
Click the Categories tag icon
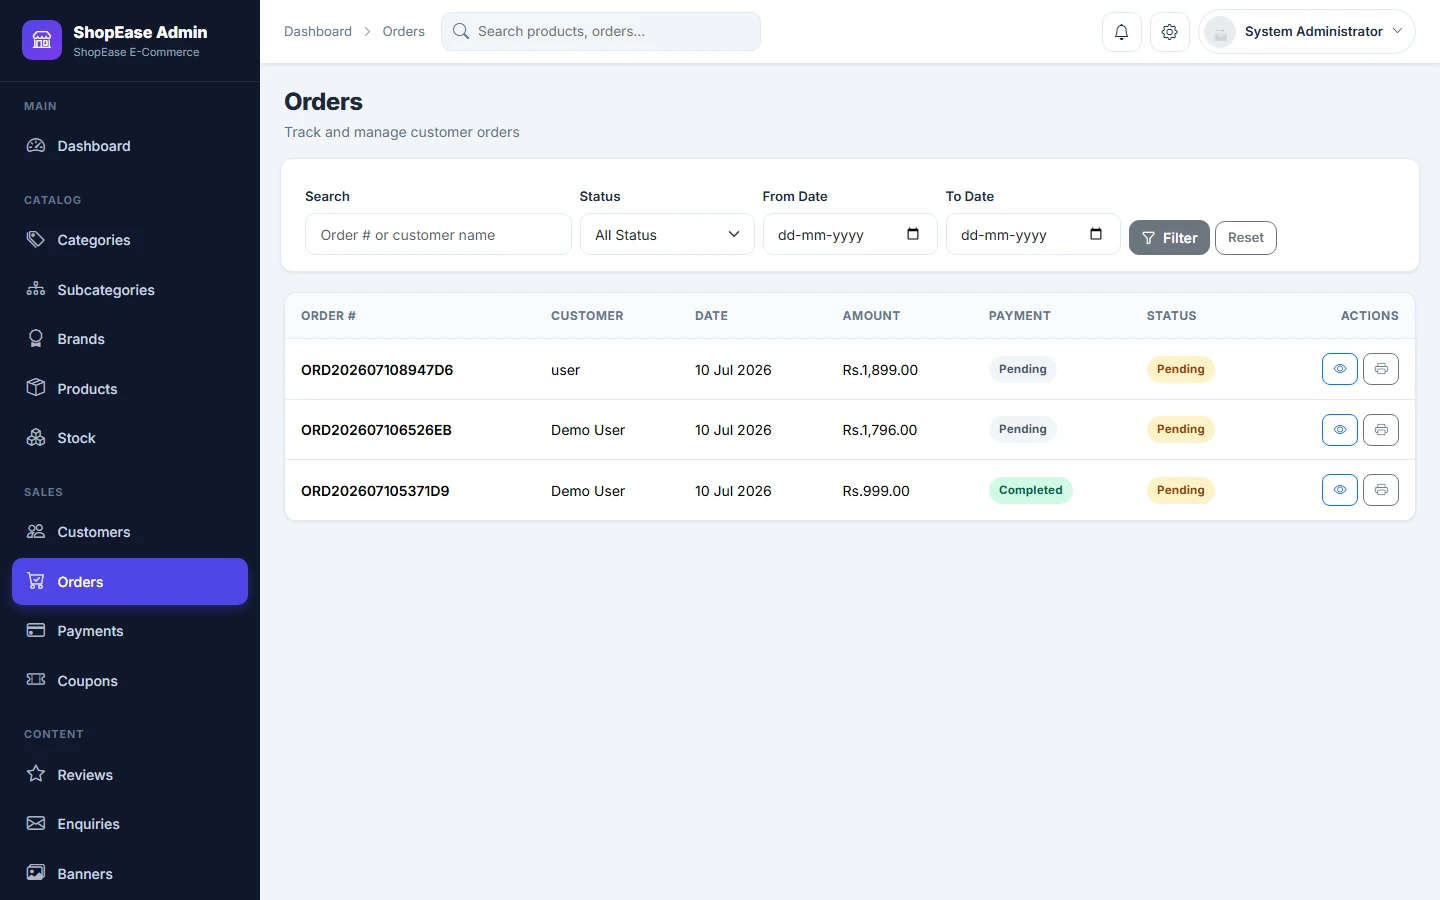click(x=36, y=239)
